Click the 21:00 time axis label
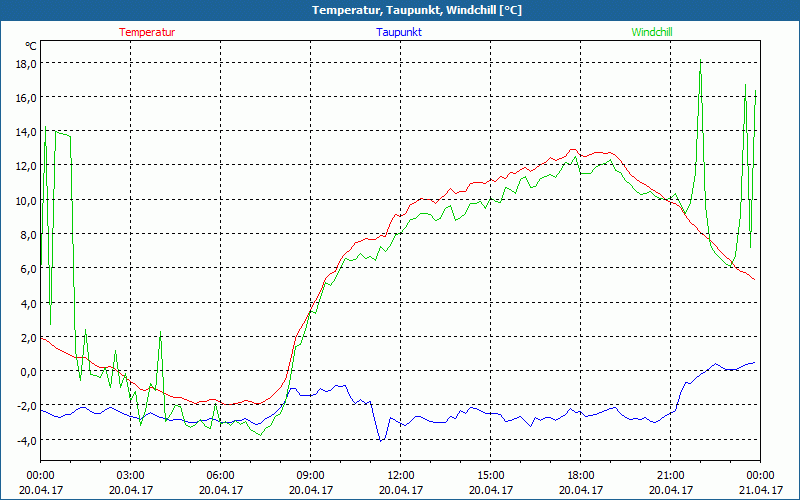 (x=670, y=476)
